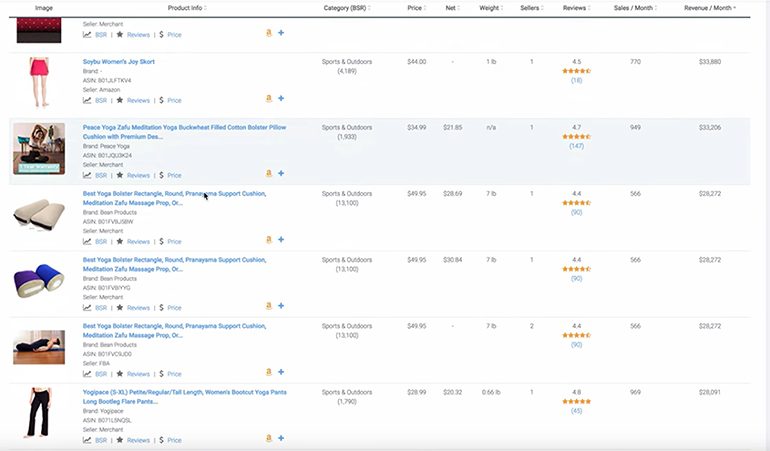Open Amazon page icon for Soybu Skort

point(269,99)
